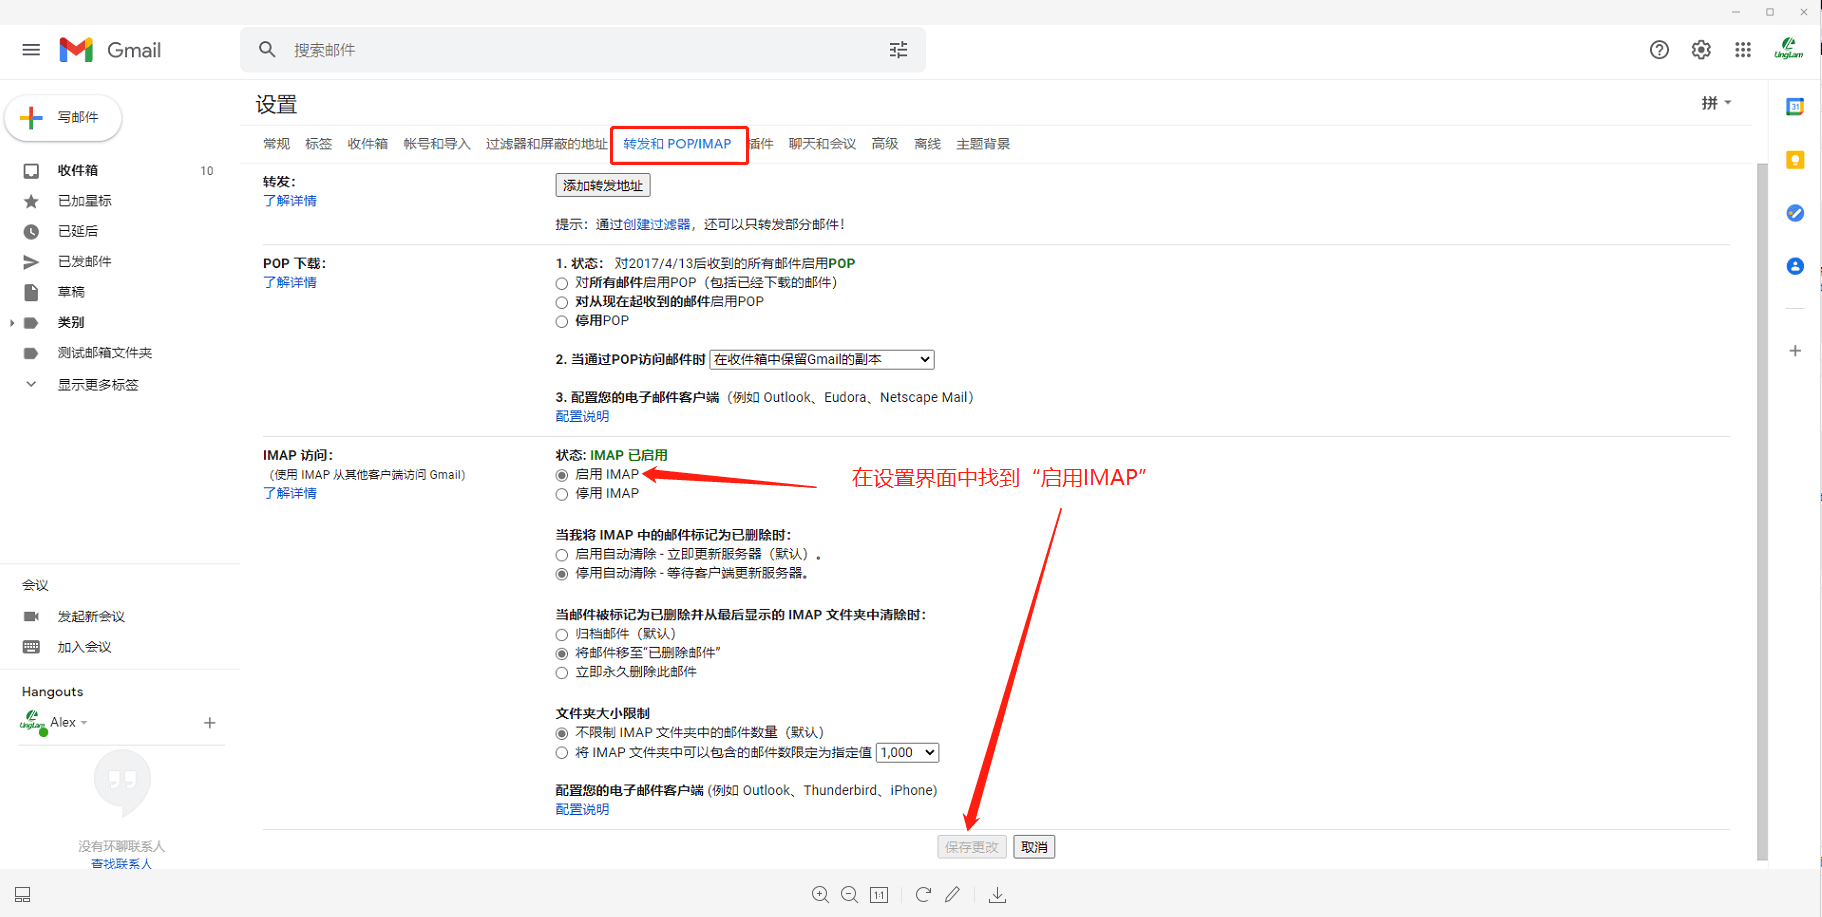
Task: Open the Help support icon
Action: click(x=1659, y=50)
